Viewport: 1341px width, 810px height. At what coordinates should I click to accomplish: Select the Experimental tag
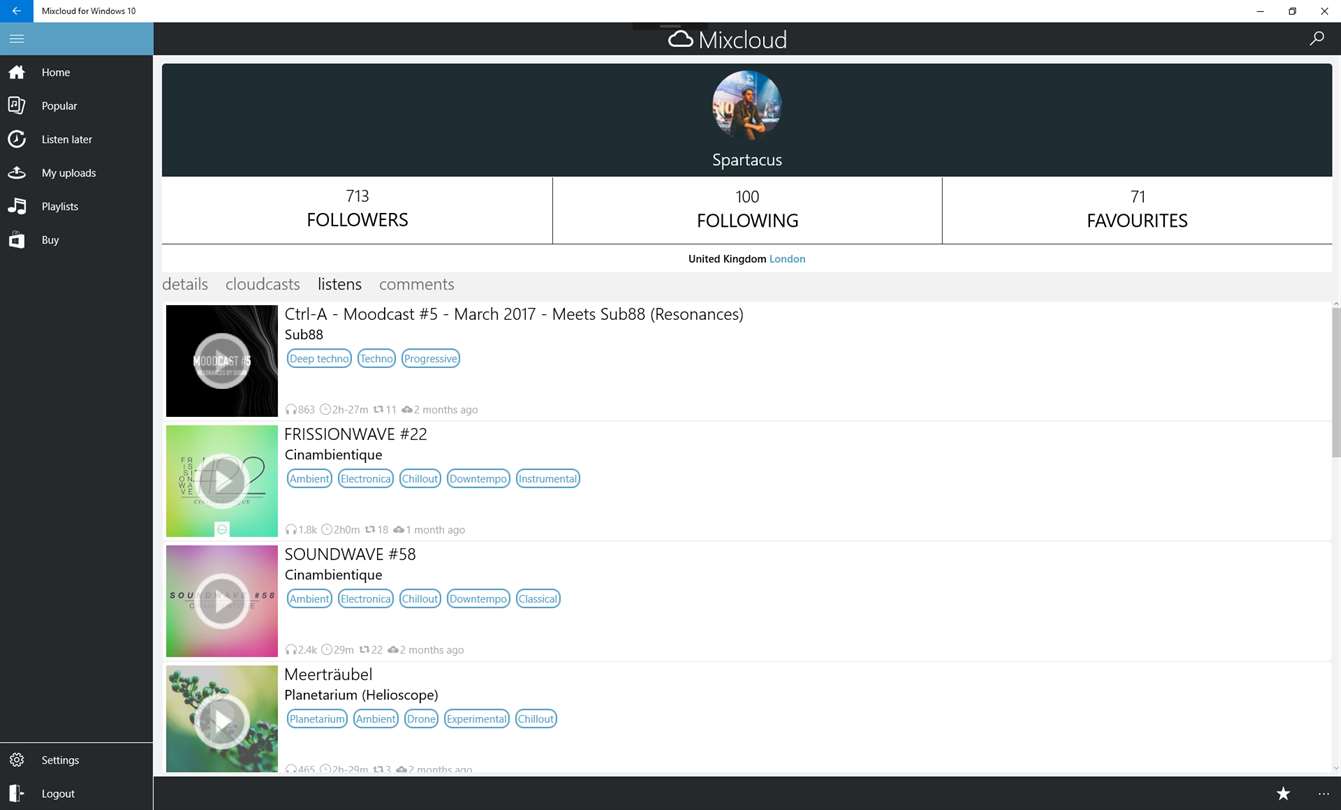477,718
